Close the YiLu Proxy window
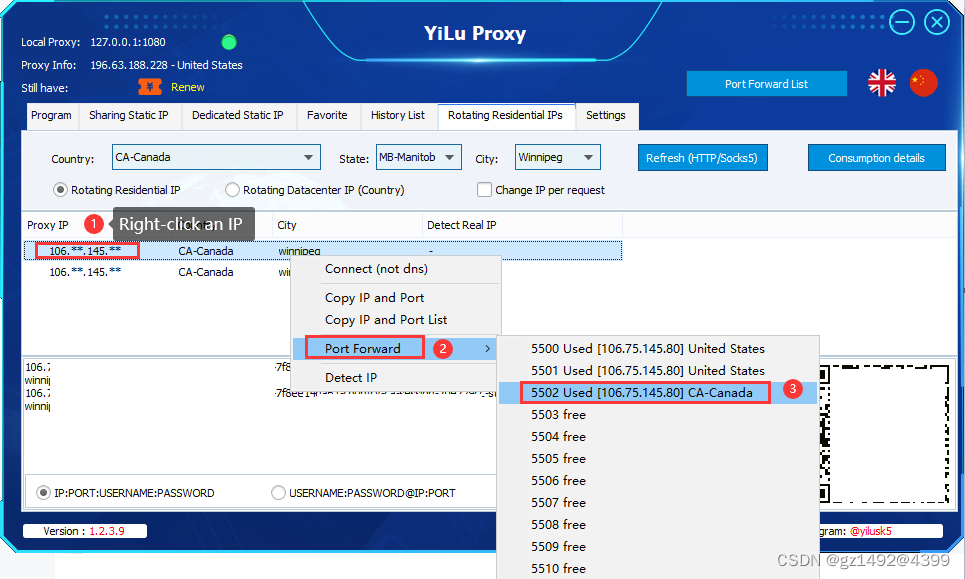The image size is (965, 579). 937,23
